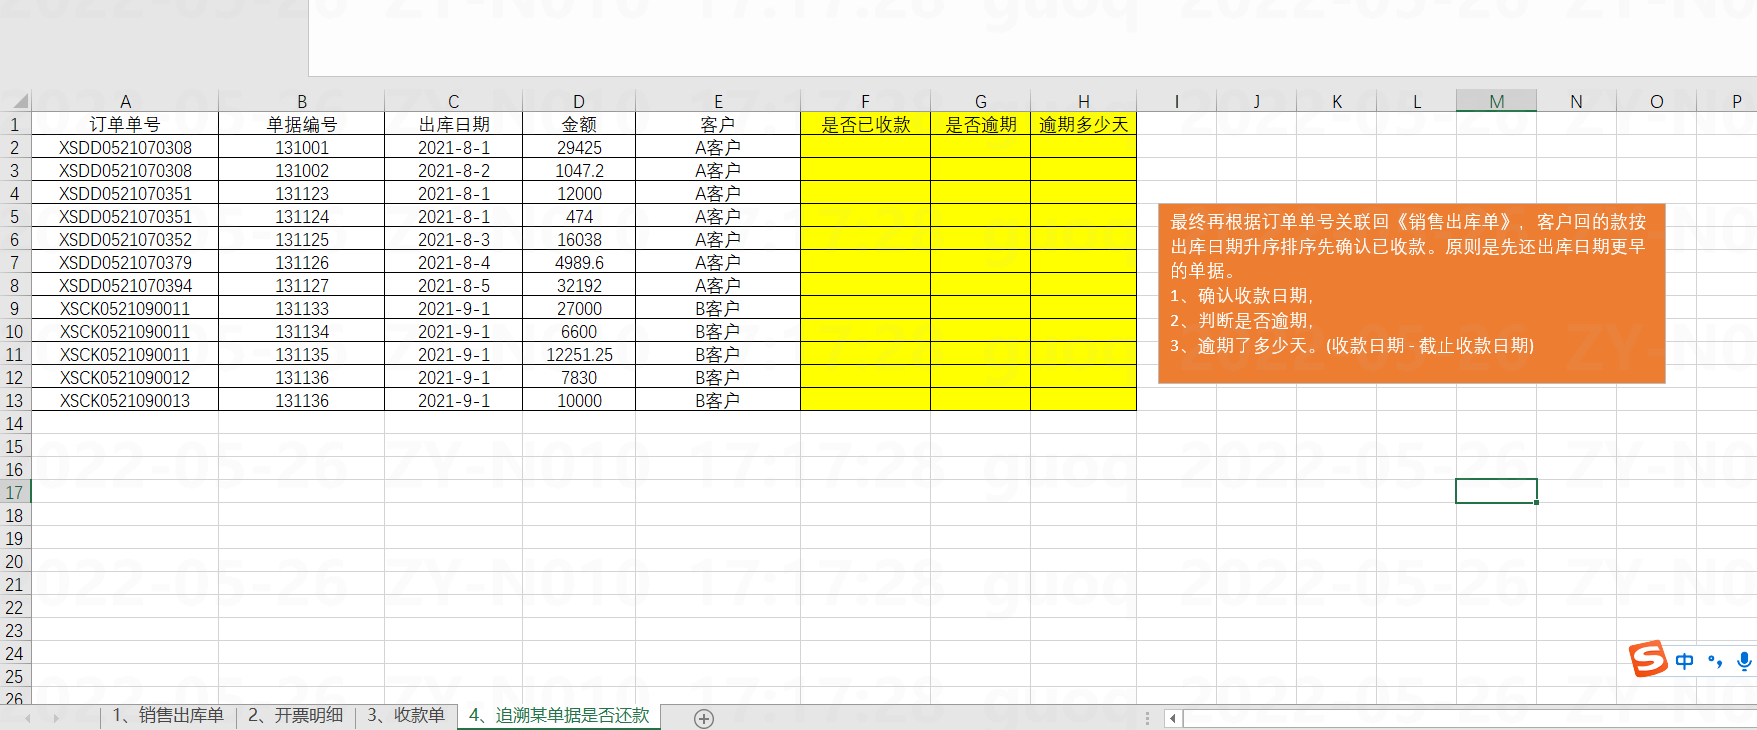The height and width of the screenshot is (730, 1757).
Task: Click the add new sheet plus icon
Action: click(704, 719)
